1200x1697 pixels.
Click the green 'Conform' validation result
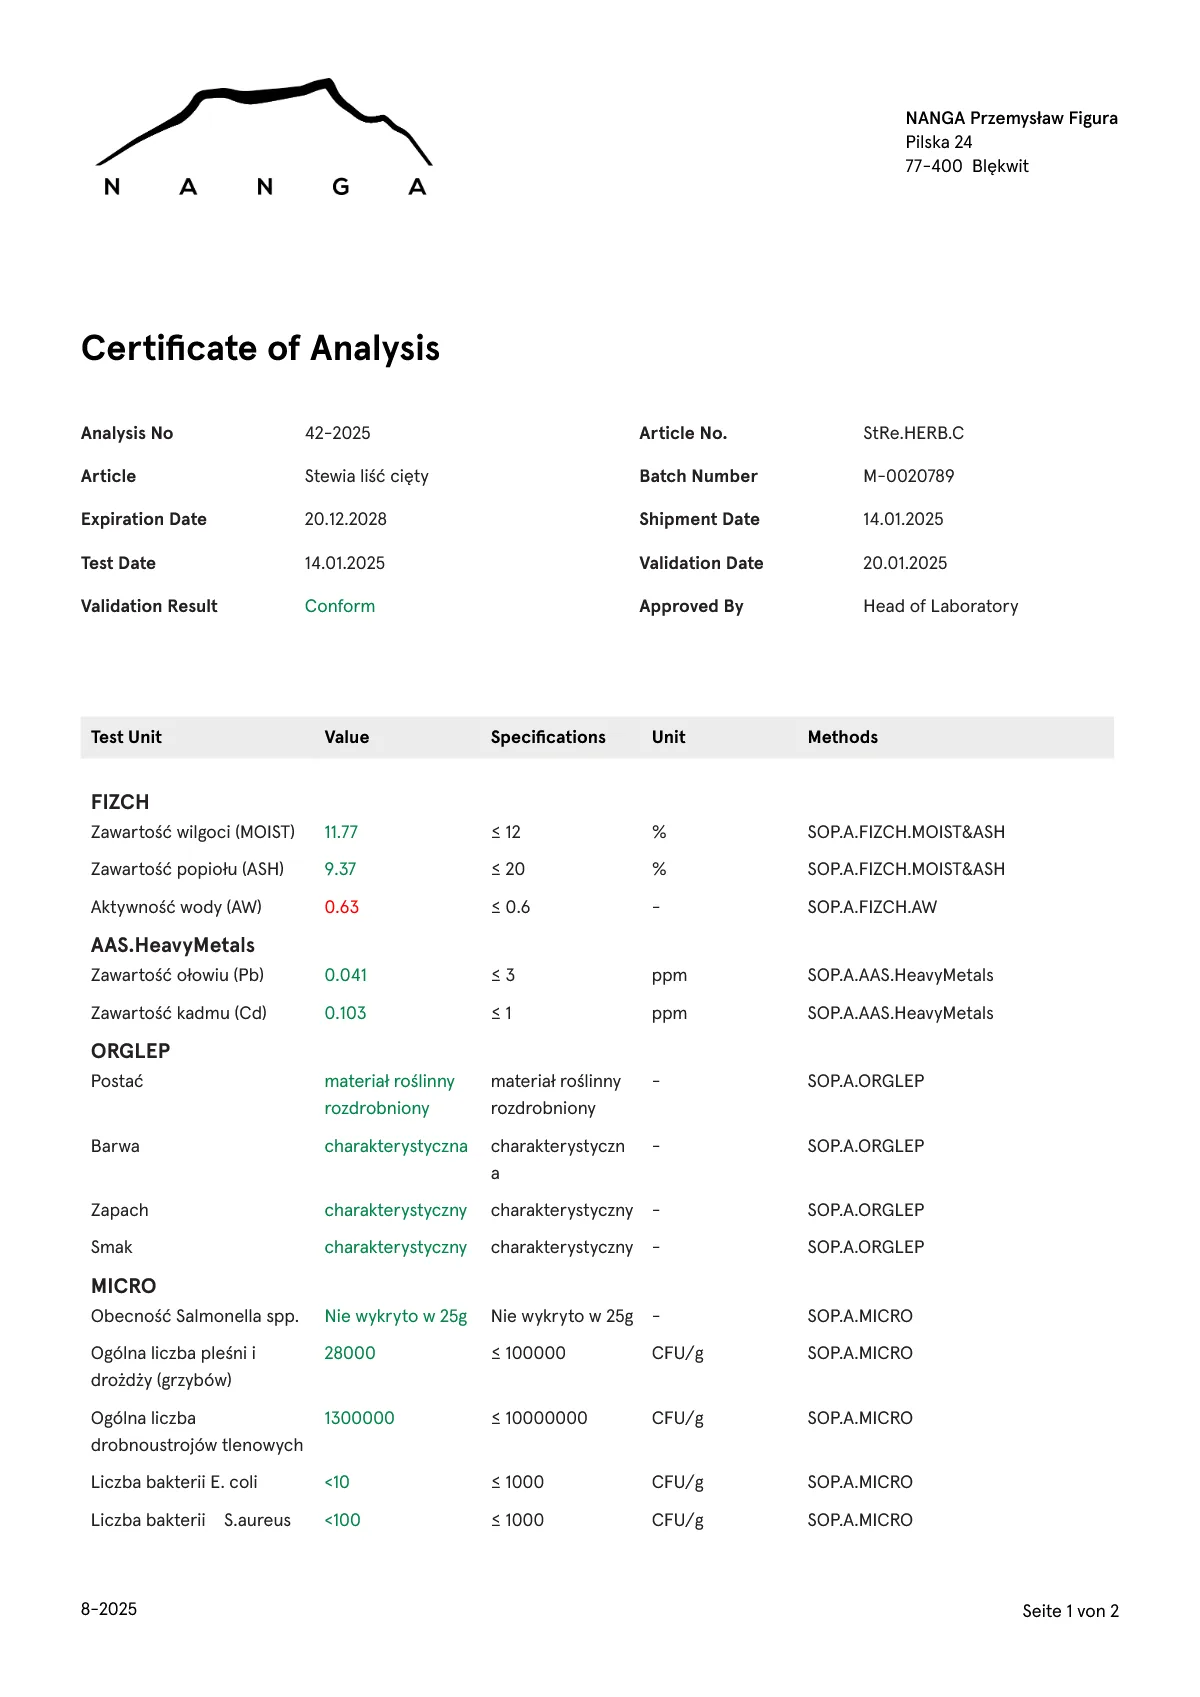[x=340, y=606]
